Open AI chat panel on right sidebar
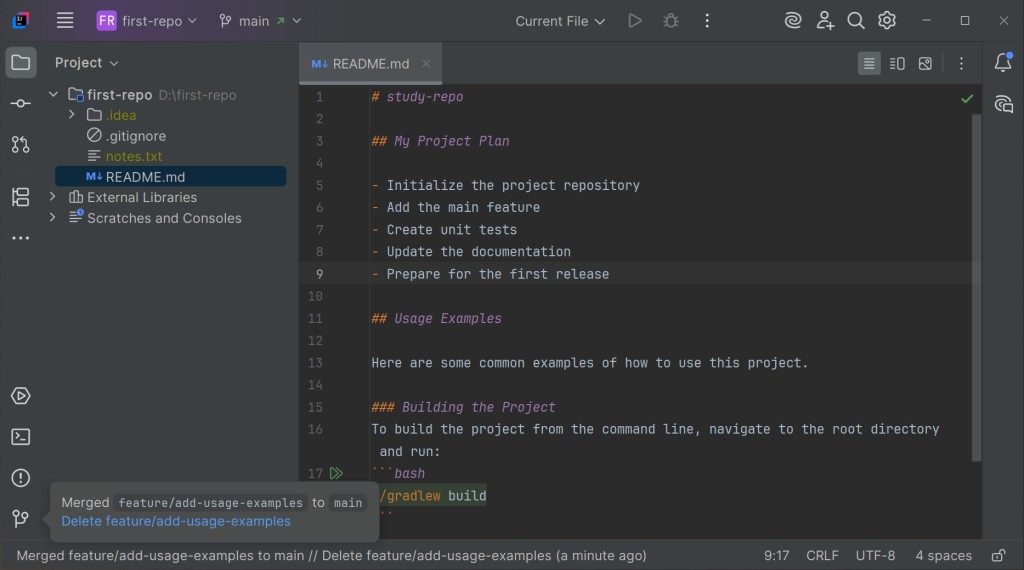This screenshot has width=1024, height=570. click(x=1003, y=104)
